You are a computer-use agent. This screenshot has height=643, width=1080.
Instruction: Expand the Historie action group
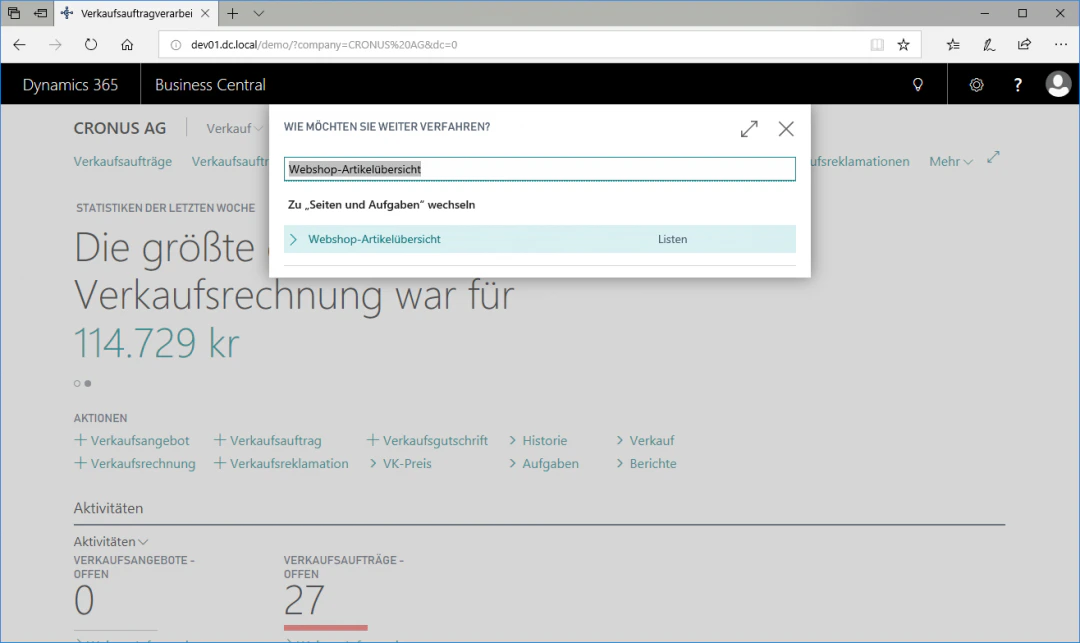point(538,441)
